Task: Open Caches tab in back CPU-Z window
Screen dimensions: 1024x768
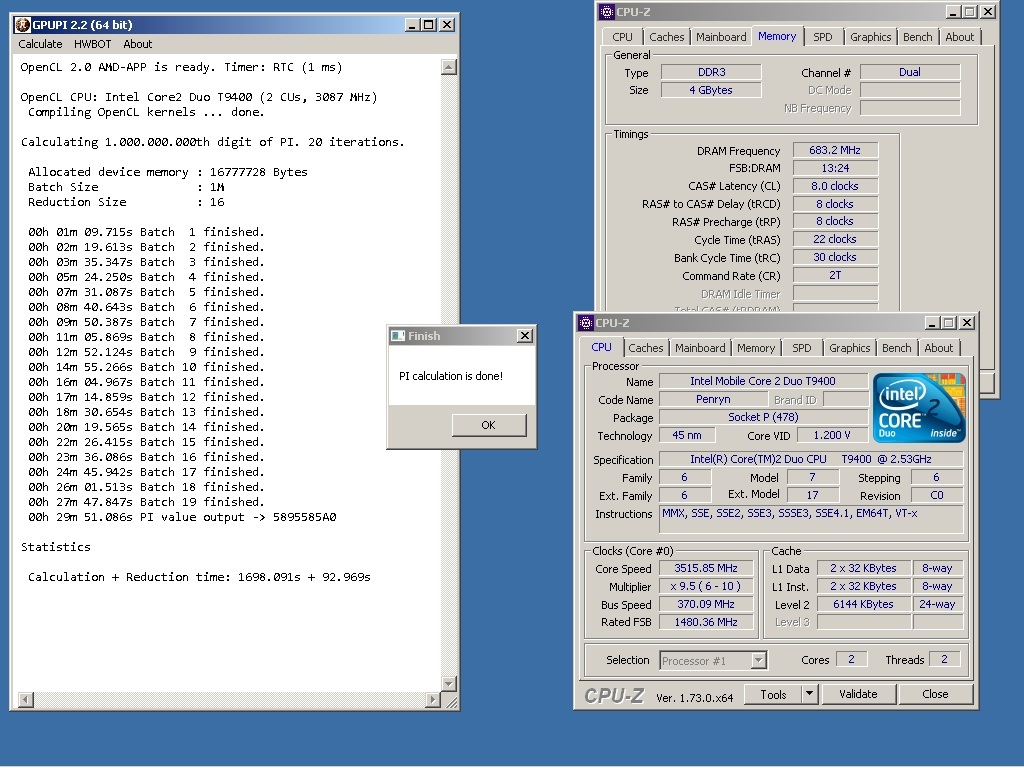Action: coord(667,37)
